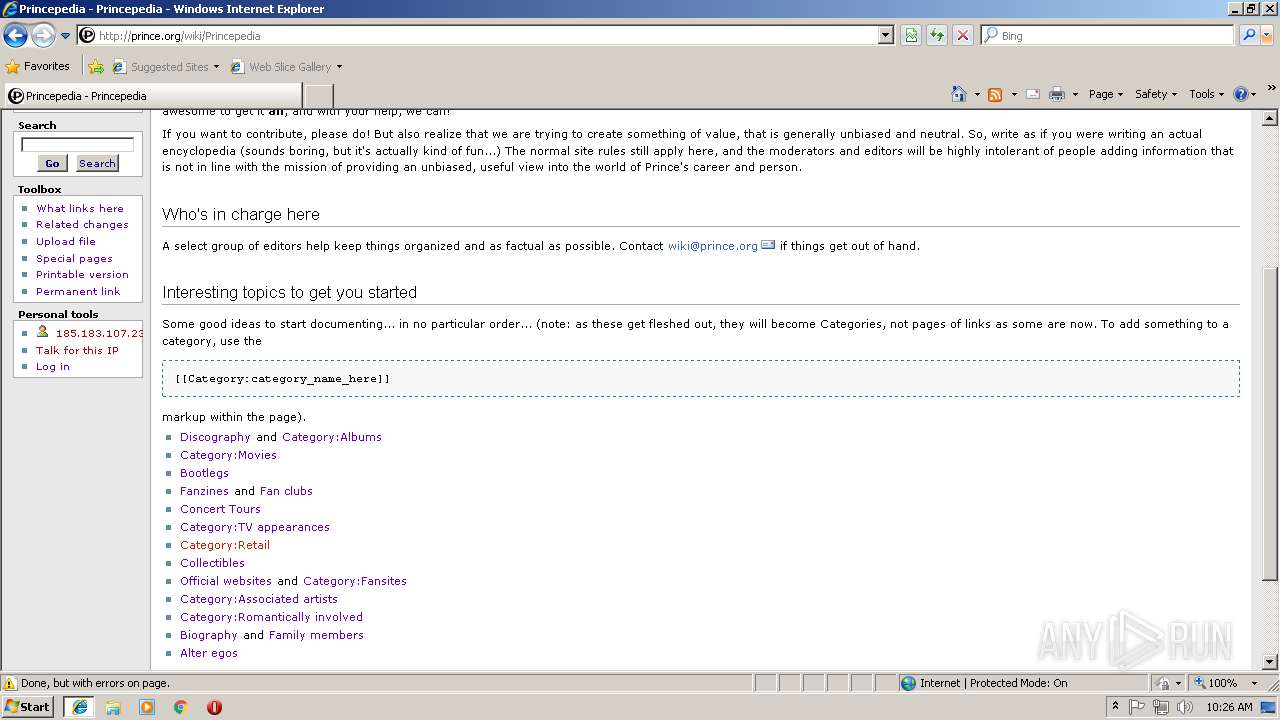Open a new blank tab
Screen dimensions: 1280x720
[x=317, y=96]
